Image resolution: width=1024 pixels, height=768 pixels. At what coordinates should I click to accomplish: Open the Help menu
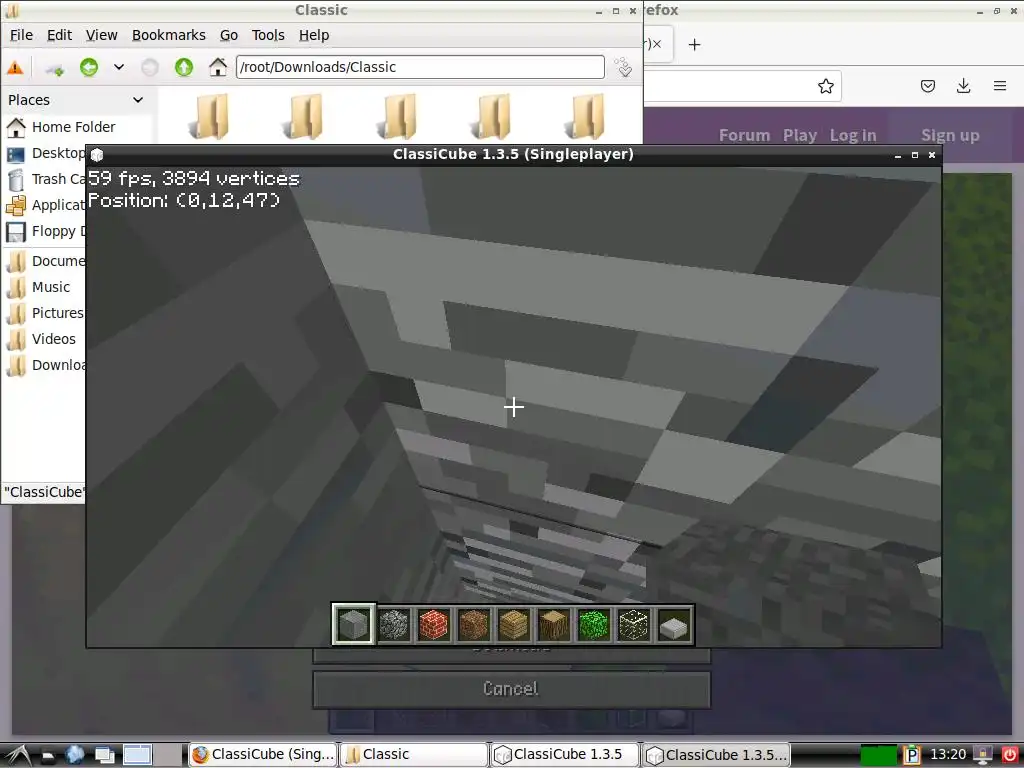point(314,35)
